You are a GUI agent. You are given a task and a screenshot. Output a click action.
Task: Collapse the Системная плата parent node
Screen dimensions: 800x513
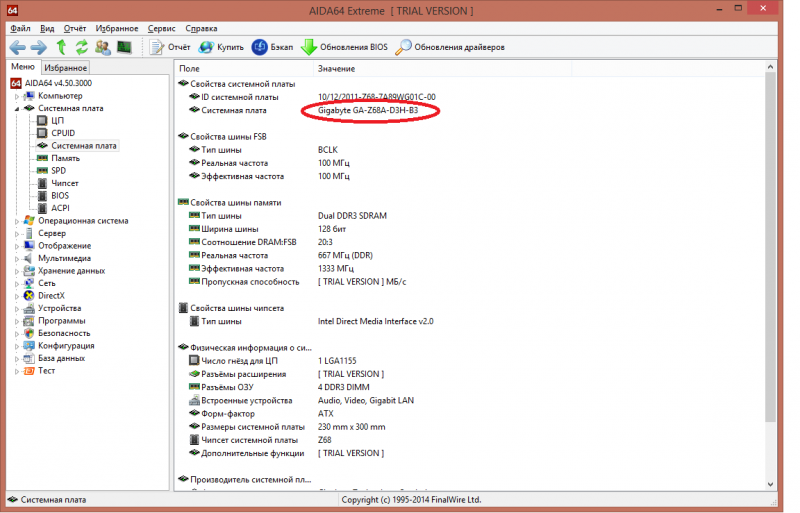tap(17, 109)
